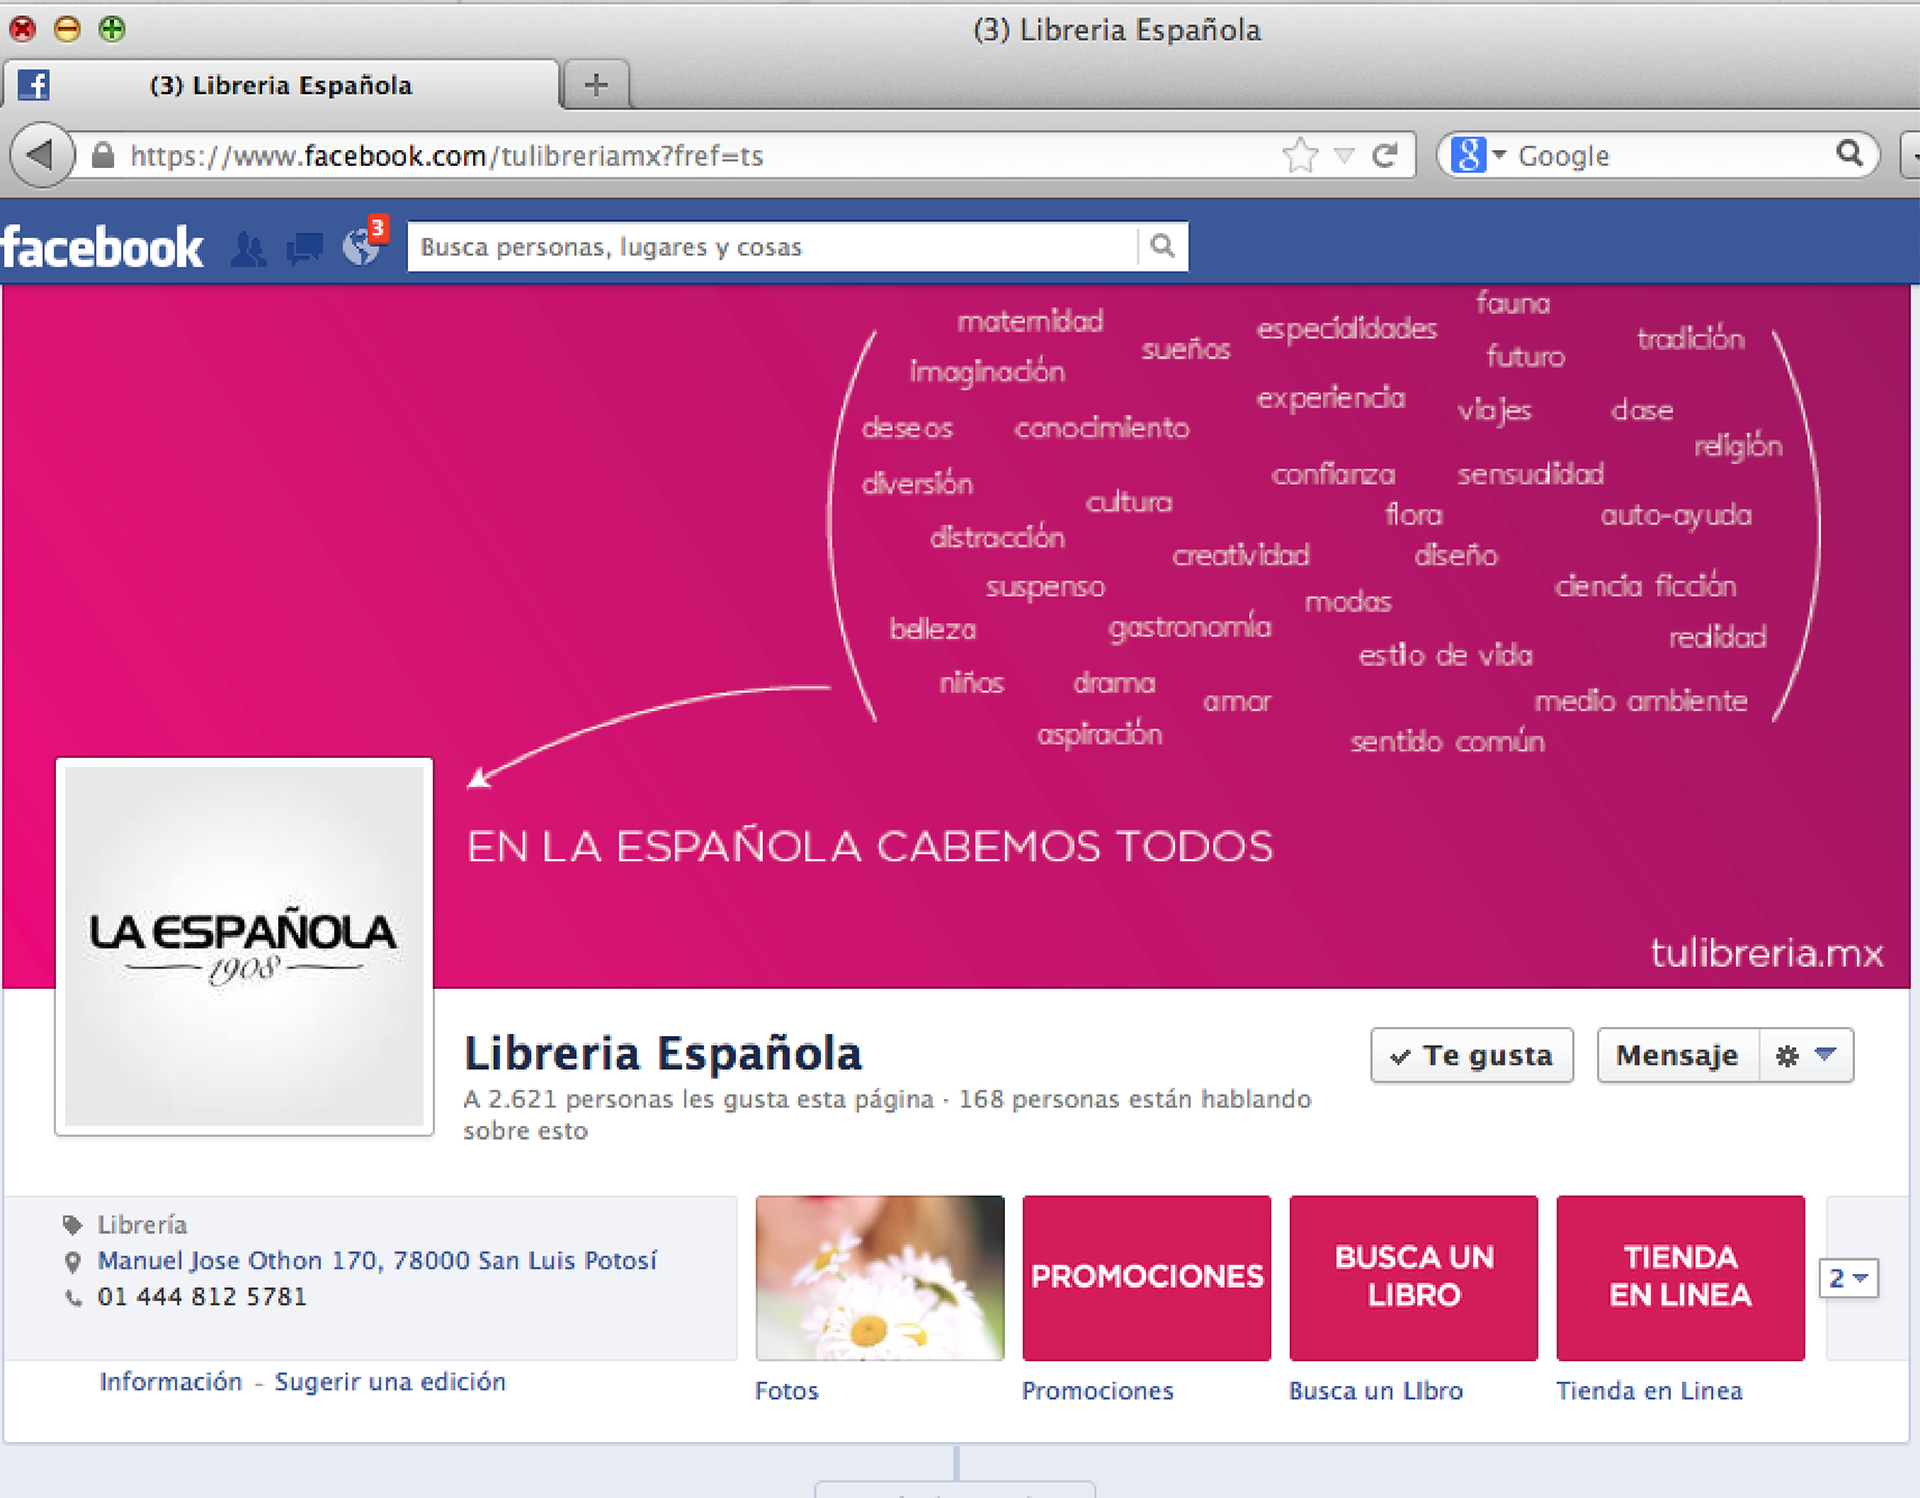Click 'Sugerir una edición' link
Image resolution: width=1920 pixels, height=1498 pixels.
click(390, 1382)
